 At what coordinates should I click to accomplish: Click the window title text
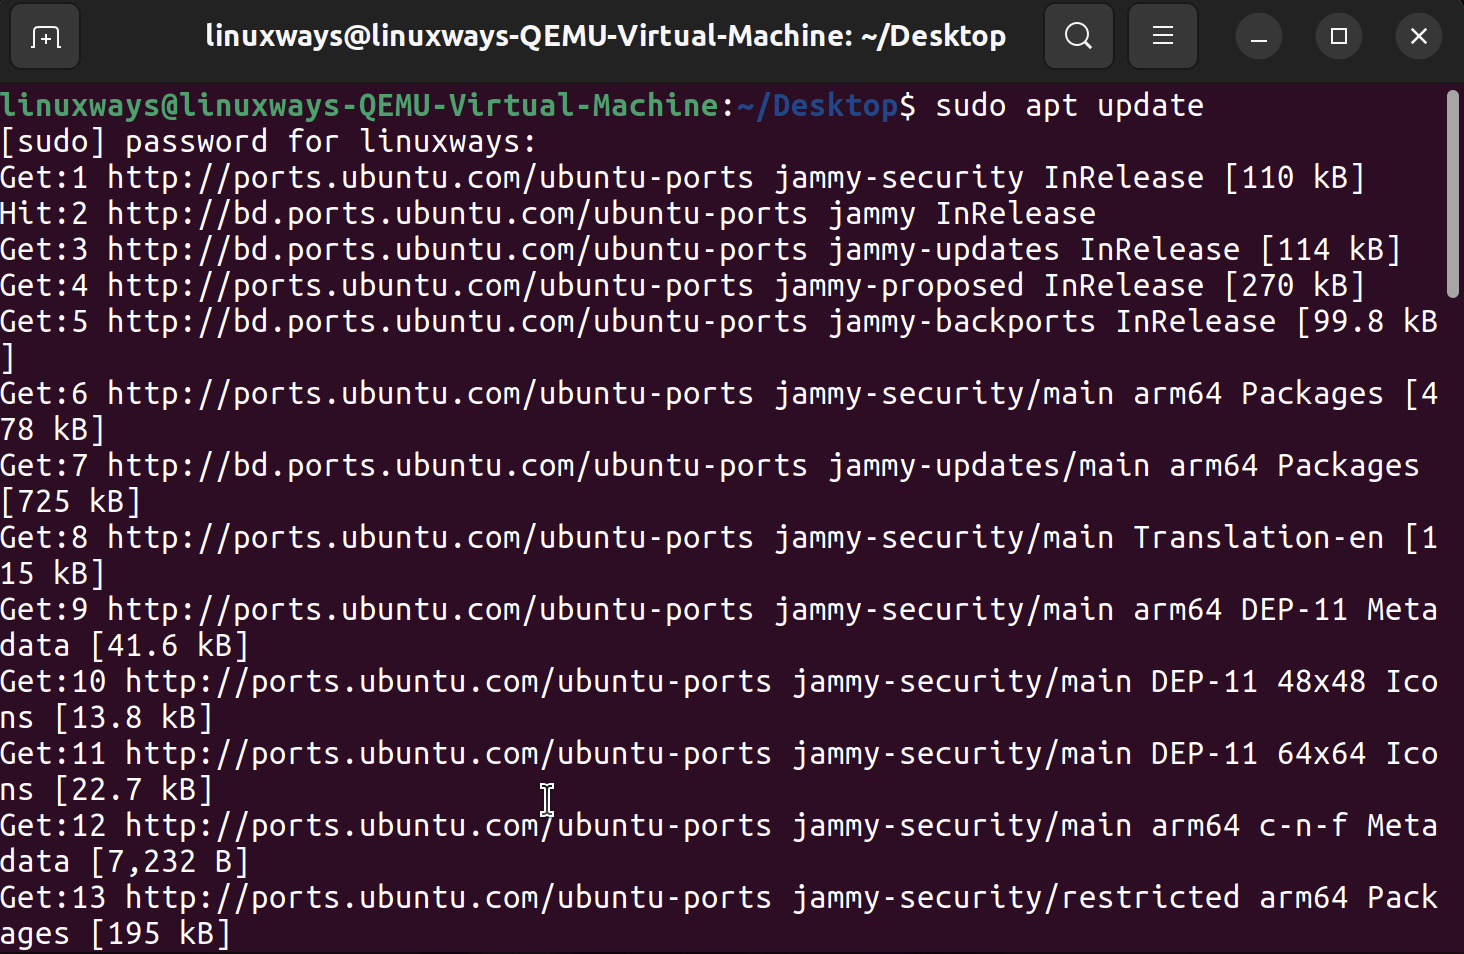605,35
